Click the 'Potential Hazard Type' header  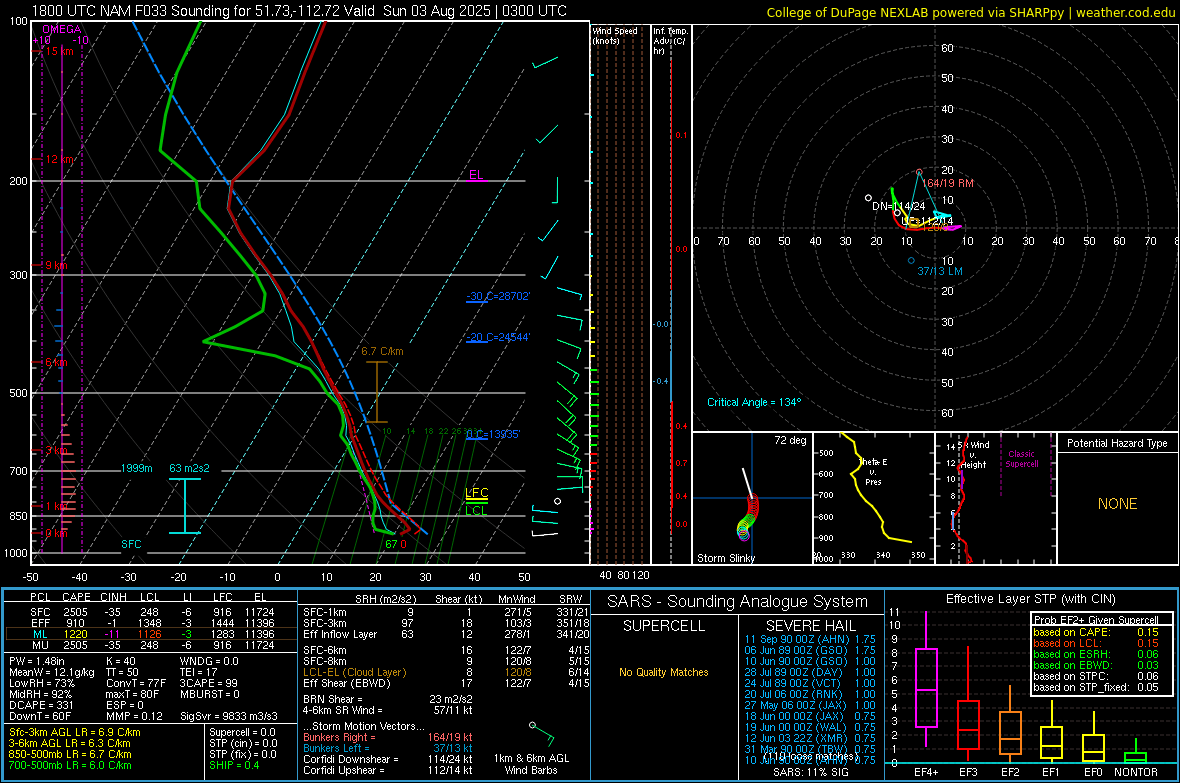click(1117, 443)
